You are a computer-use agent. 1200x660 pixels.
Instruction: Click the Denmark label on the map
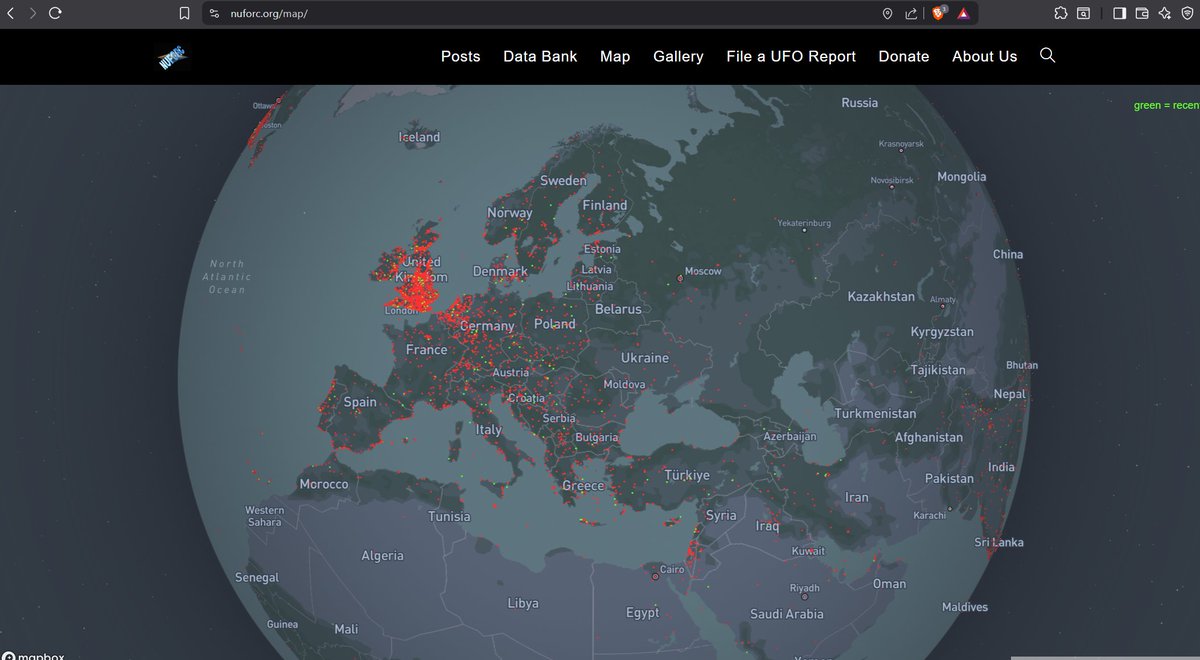pyautogui.click(x=500, y=271)
